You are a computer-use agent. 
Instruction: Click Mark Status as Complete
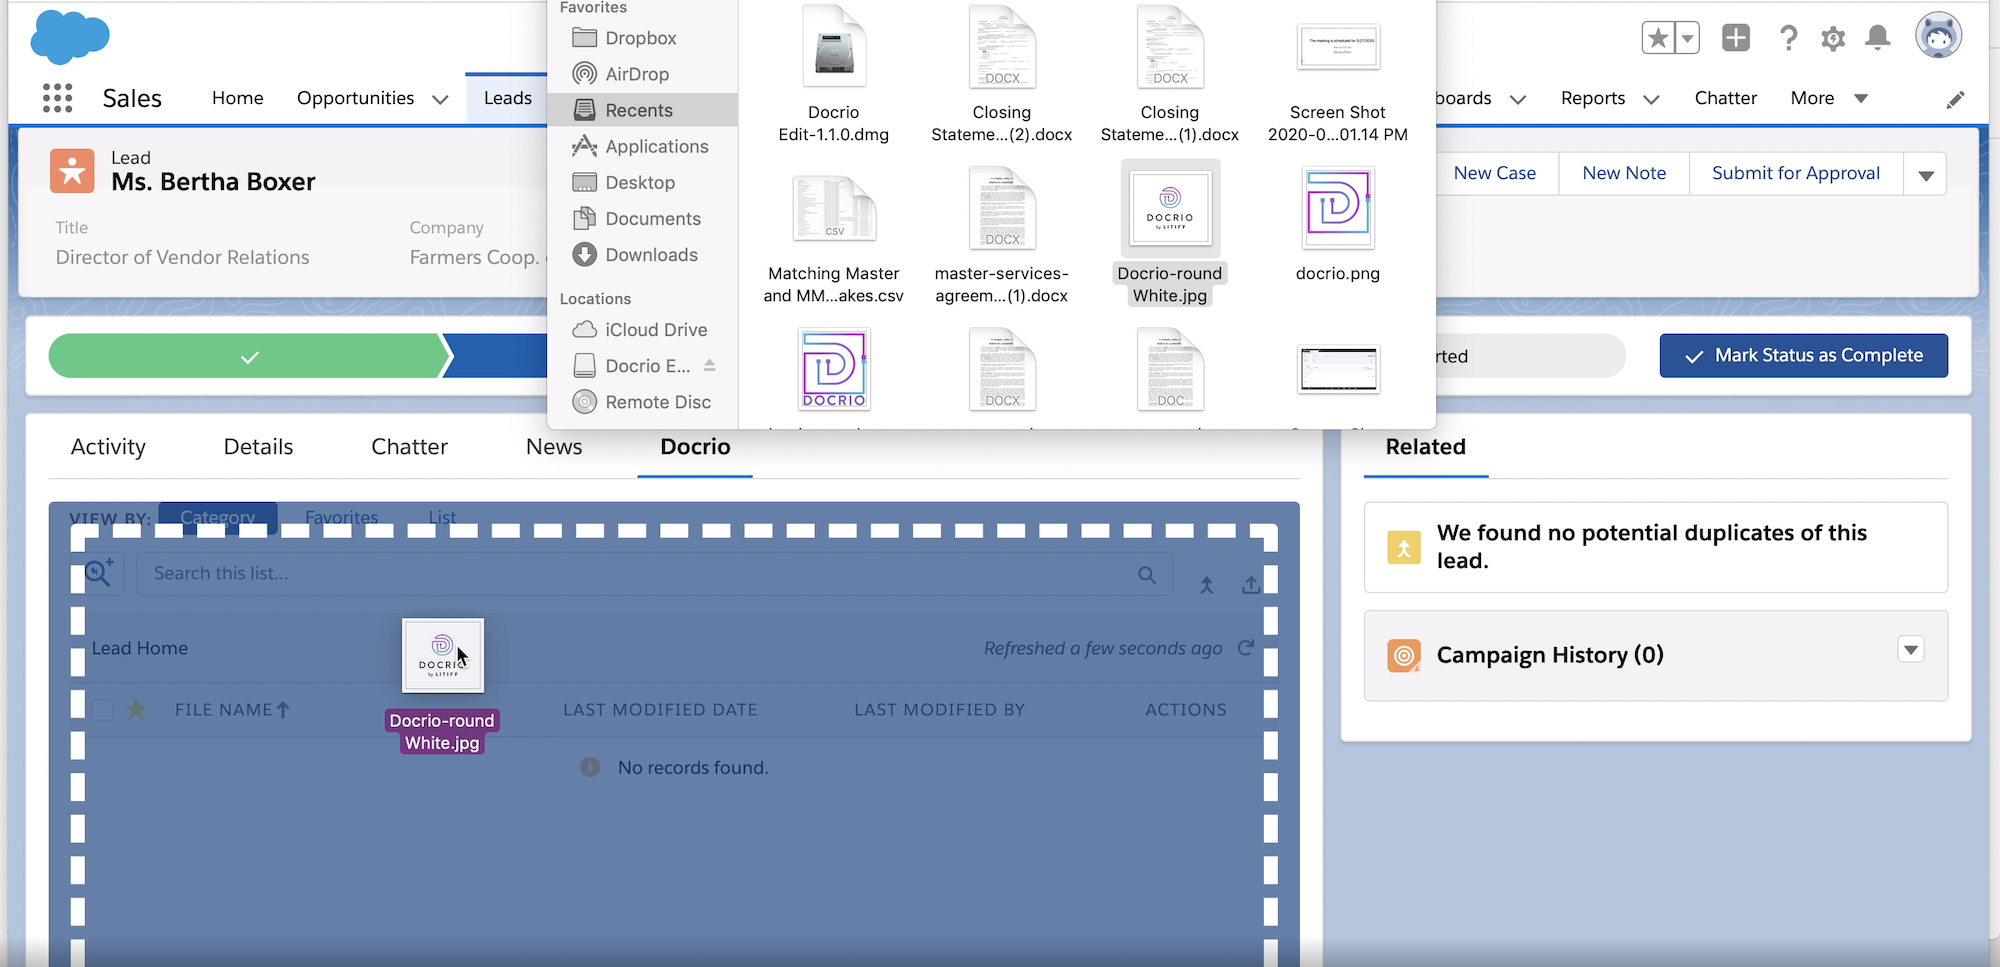point(1803,355)
